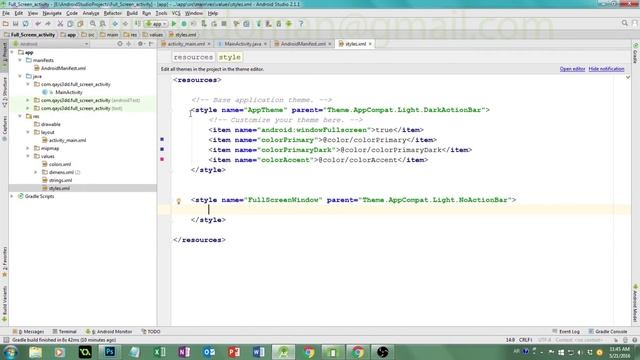This screenshot has height=360, width=640.
Task: Click the Windows Start orb
Action: 10,352
